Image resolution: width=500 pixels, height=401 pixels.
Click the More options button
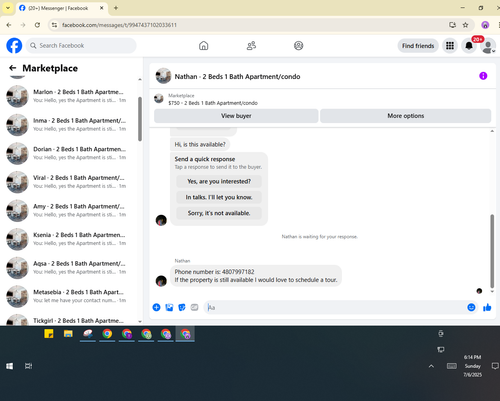pyautogui.click(x=405, y=116)
